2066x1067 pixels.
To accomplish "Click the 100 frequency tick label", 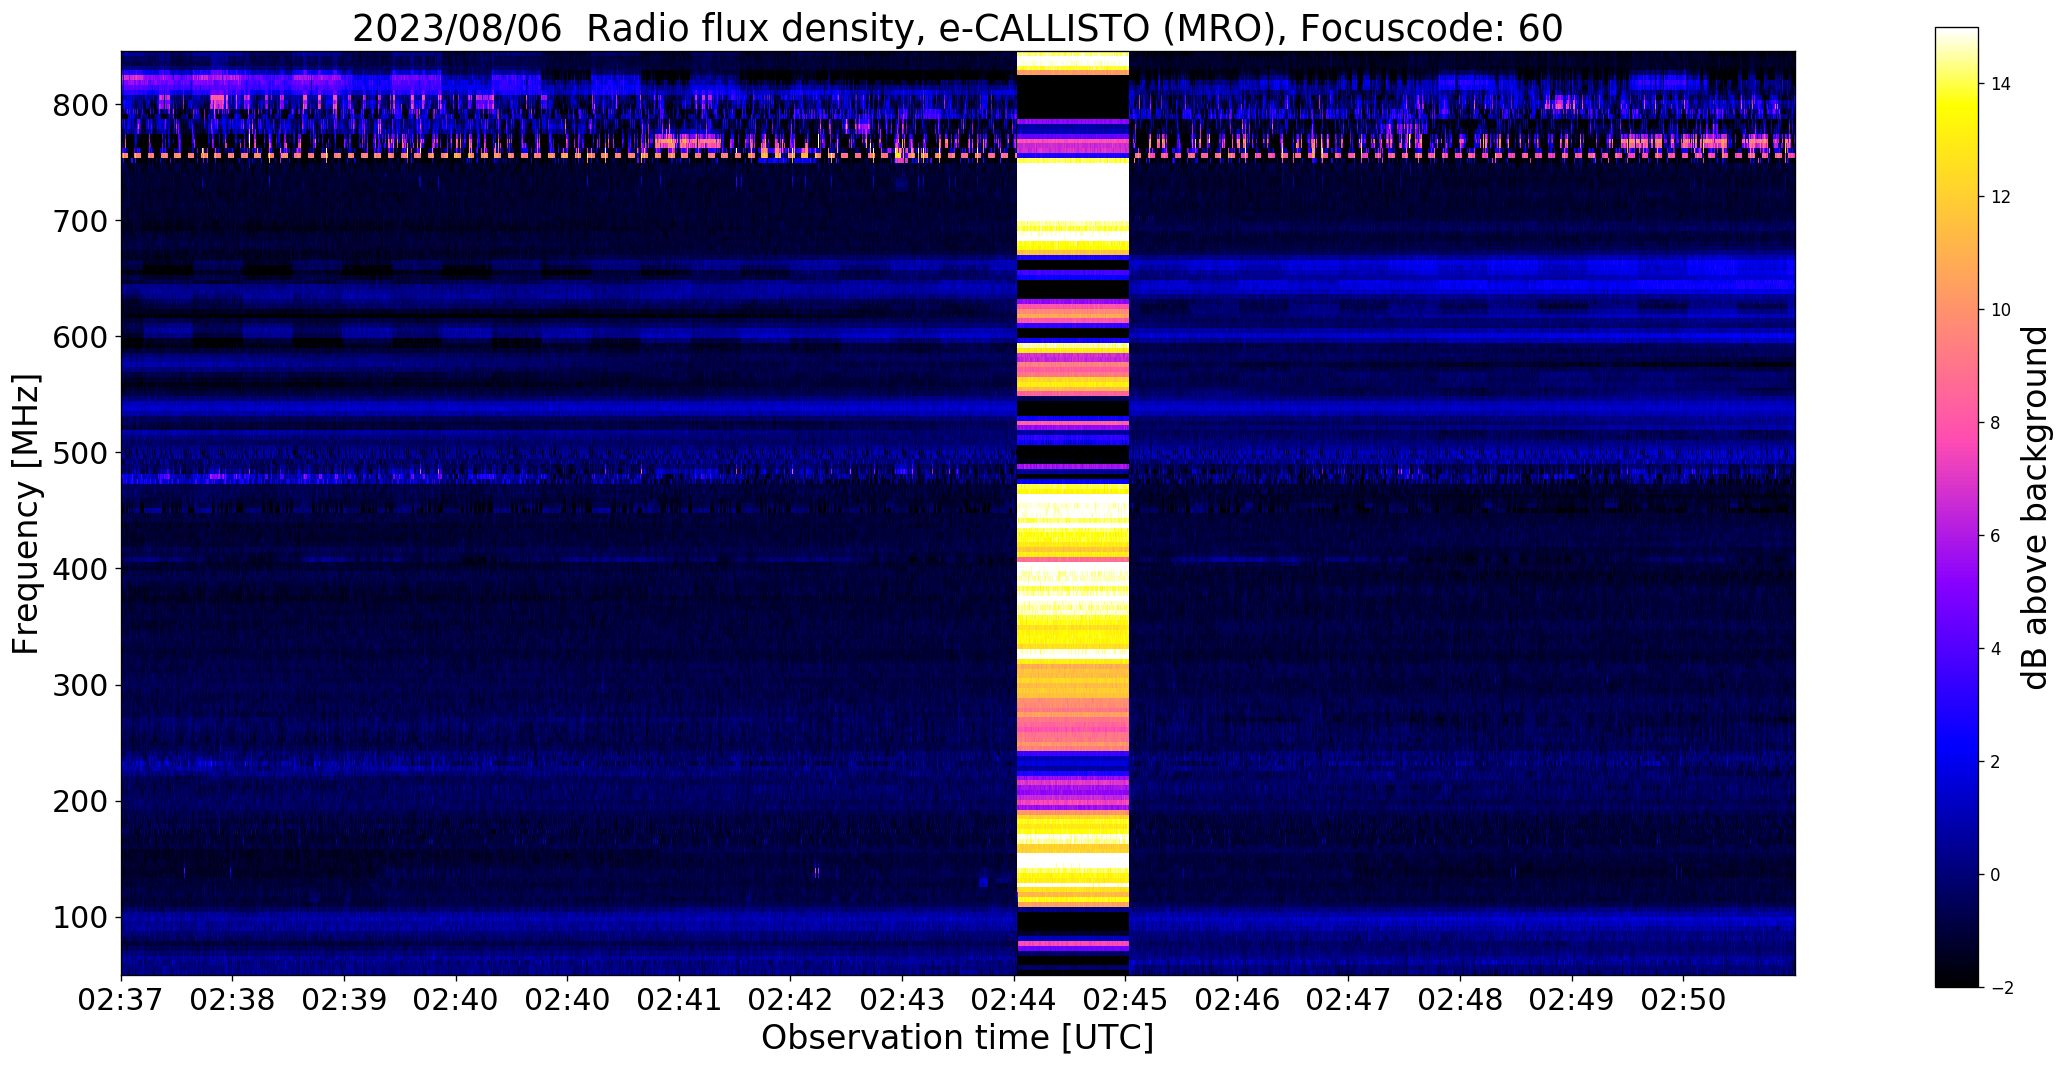I will pyautogui.click(x=79, y=917).
